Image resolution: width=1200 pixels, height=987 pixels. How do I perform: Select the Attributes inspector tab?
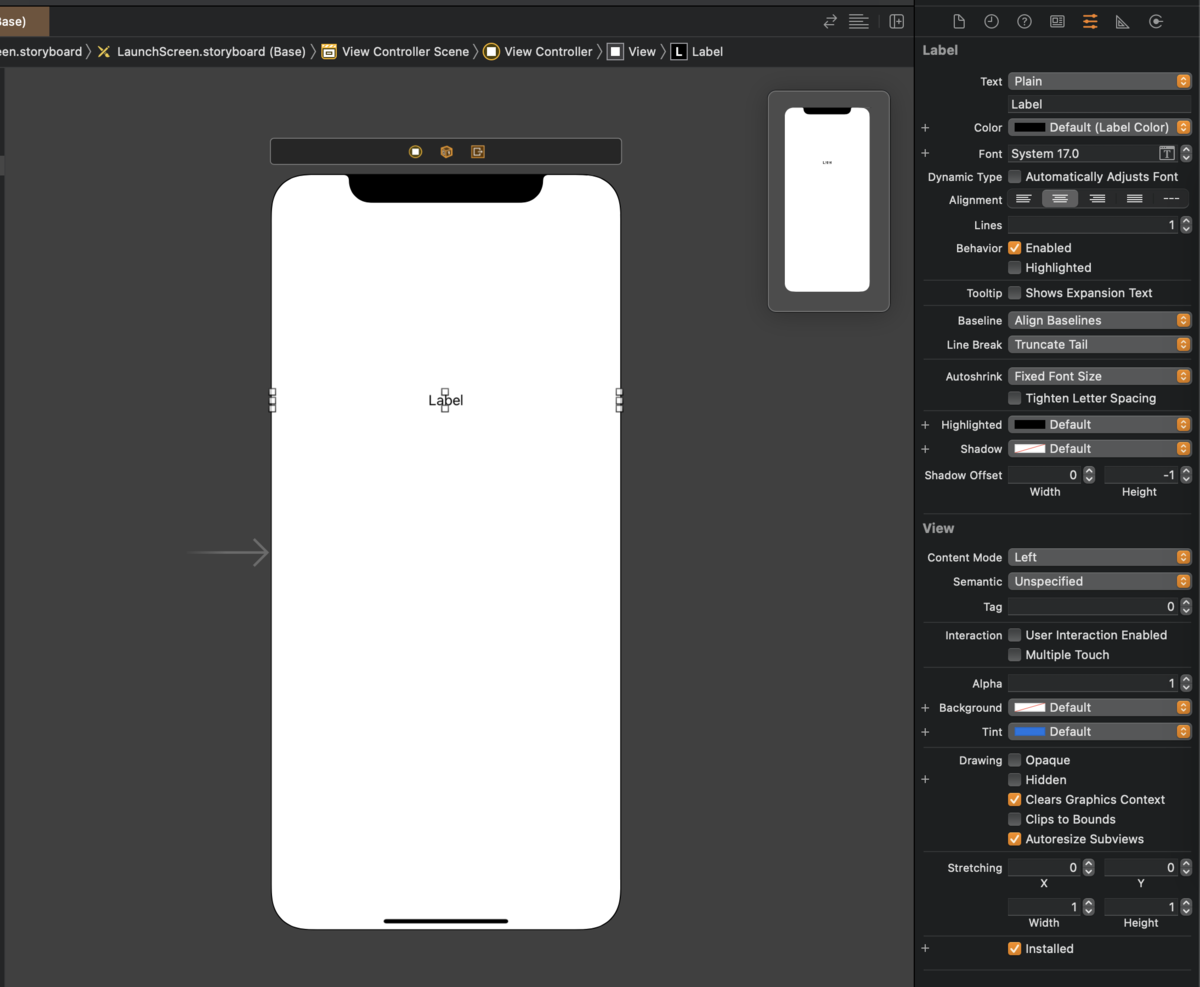(1090, 22)
